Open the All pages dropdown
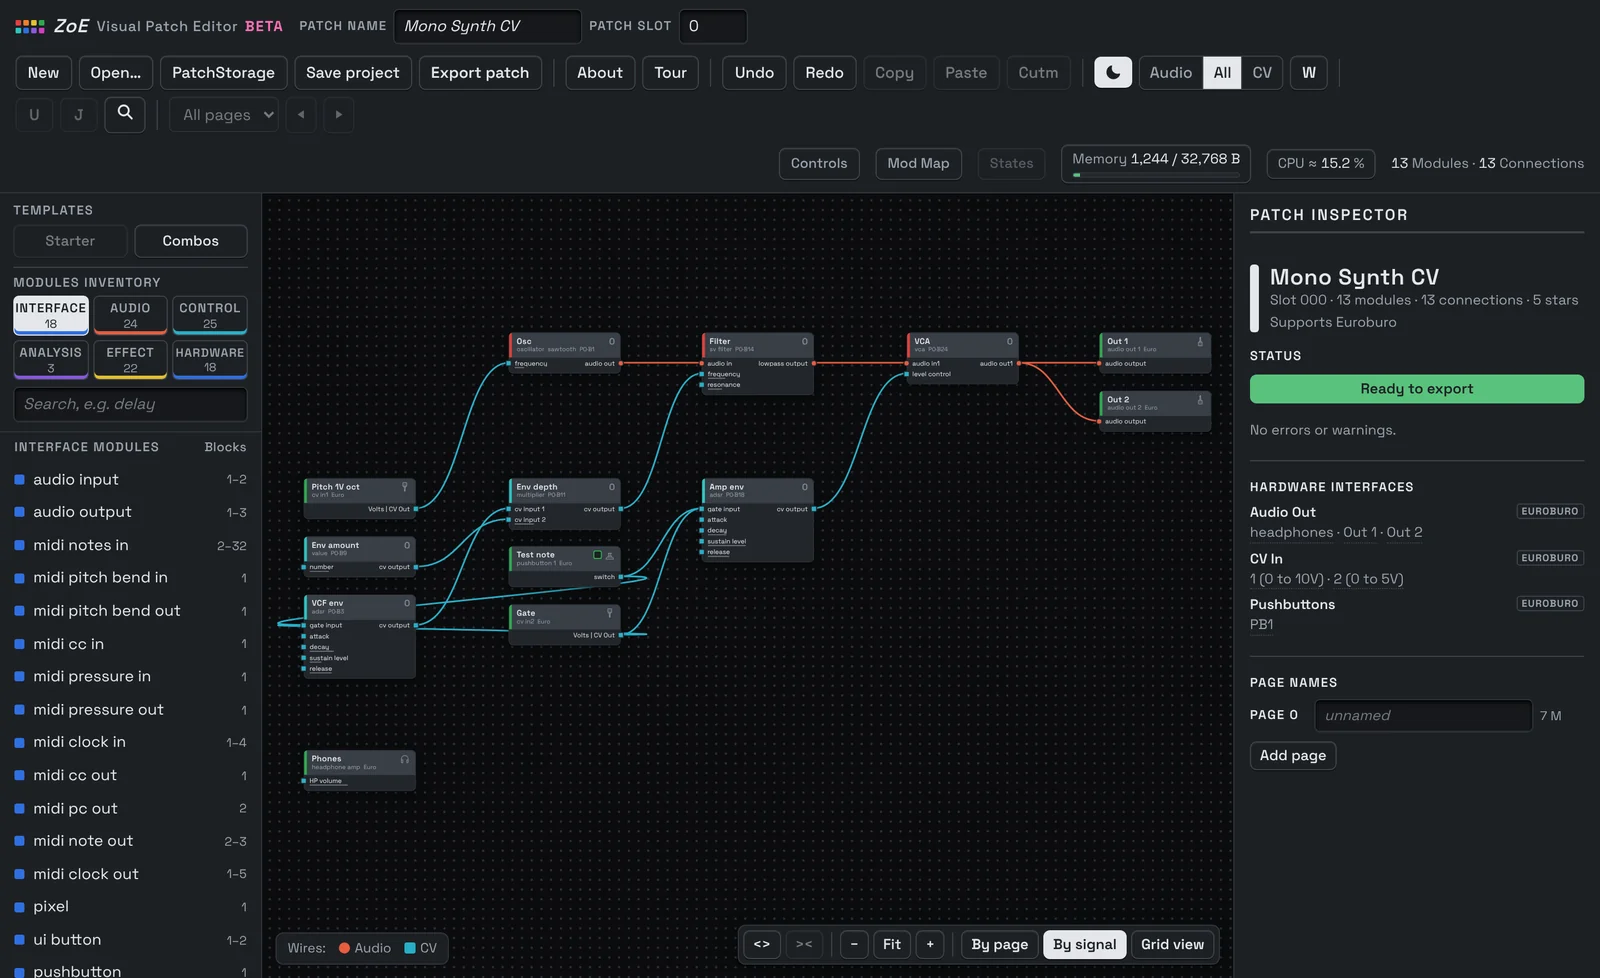The width and height of the screenshot is (1600, 978). 224,114
